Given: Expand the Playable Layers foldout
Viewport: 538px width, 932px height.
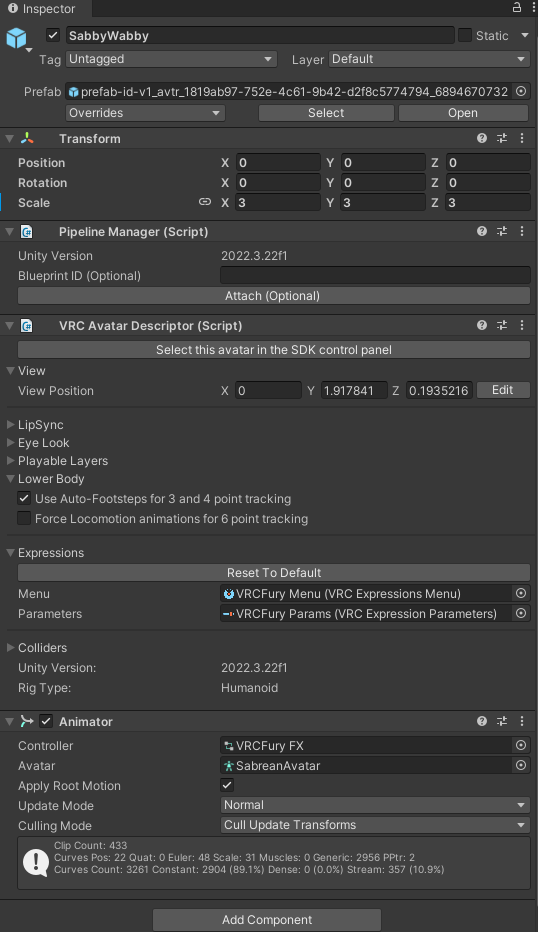Looking at the screenshot, I should 62,461.
